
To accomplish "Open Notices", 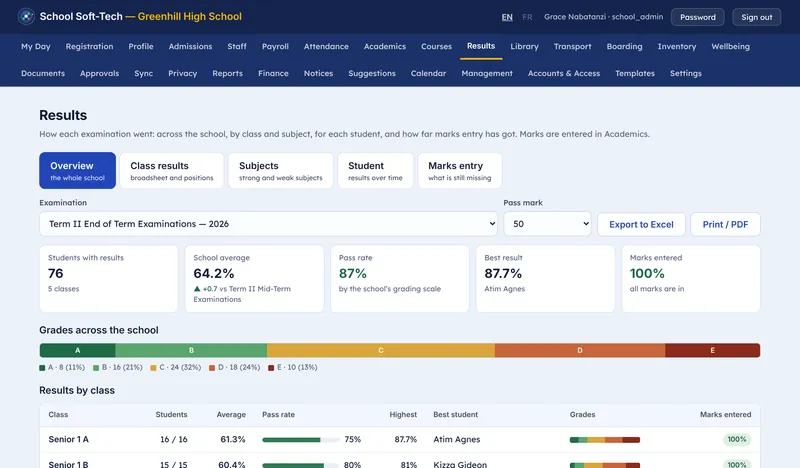I will [x=318, y=73].
